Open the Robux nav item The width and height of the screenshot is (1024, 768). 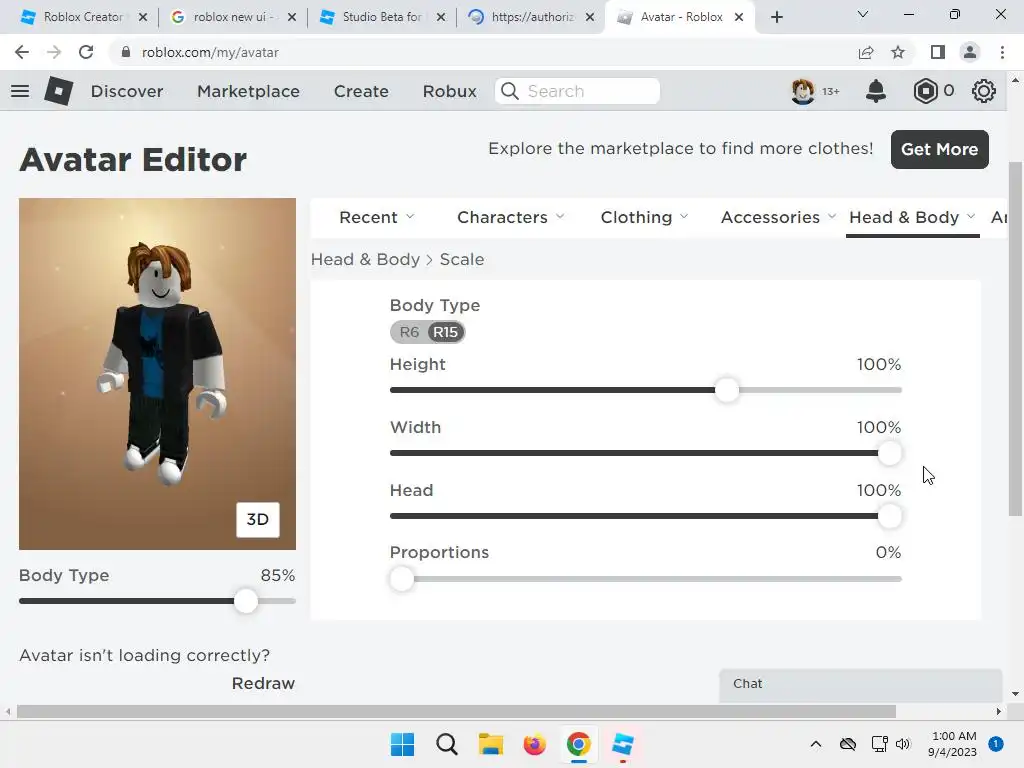click(x=449, y=91)
